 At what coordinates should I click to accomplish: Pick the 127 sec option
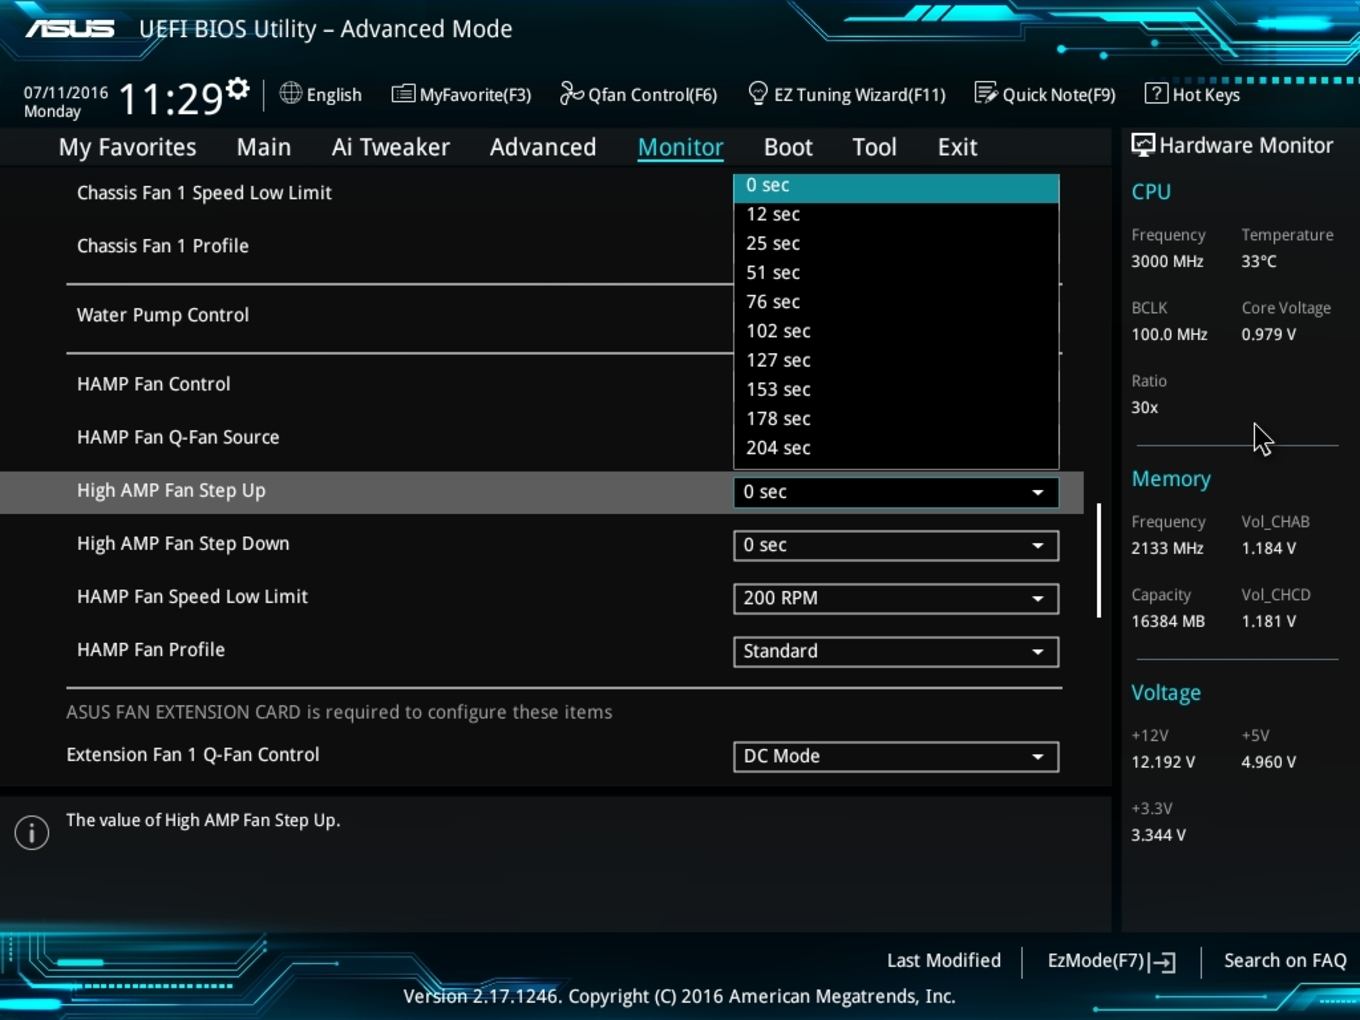point(896,360)
